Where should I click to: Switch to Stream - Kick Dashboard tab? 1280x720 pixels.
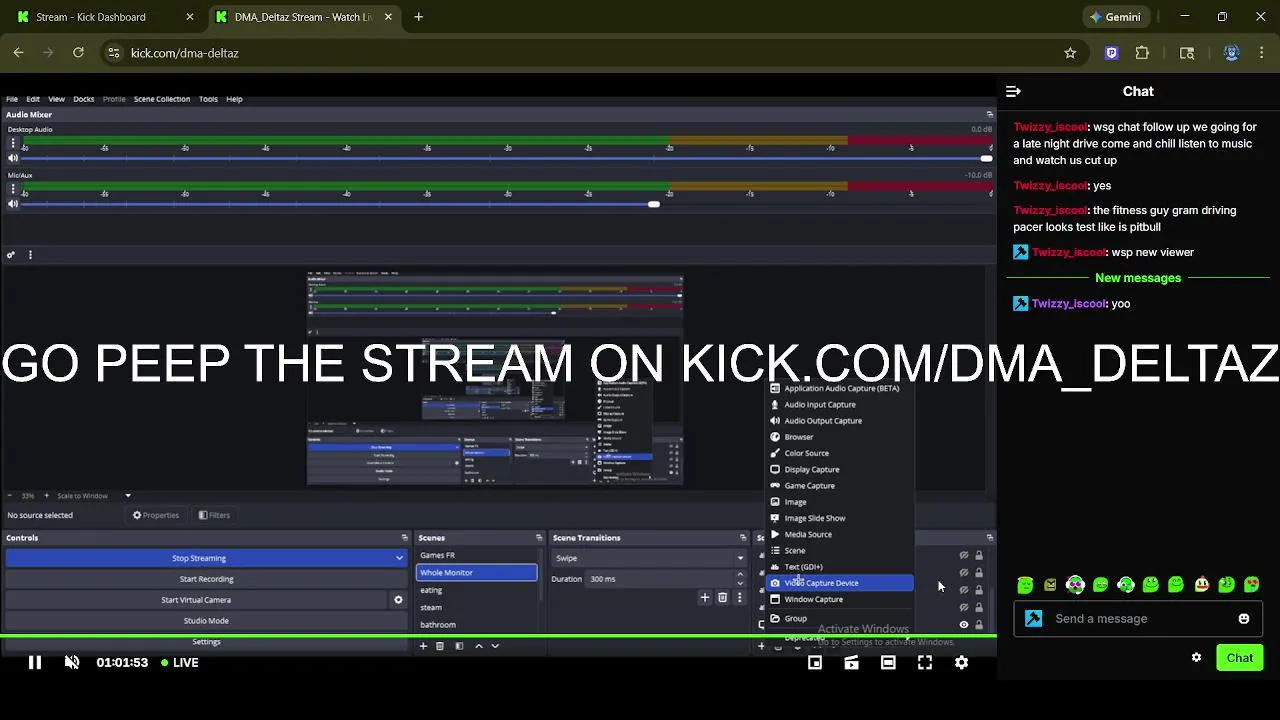tap(105, 17)
